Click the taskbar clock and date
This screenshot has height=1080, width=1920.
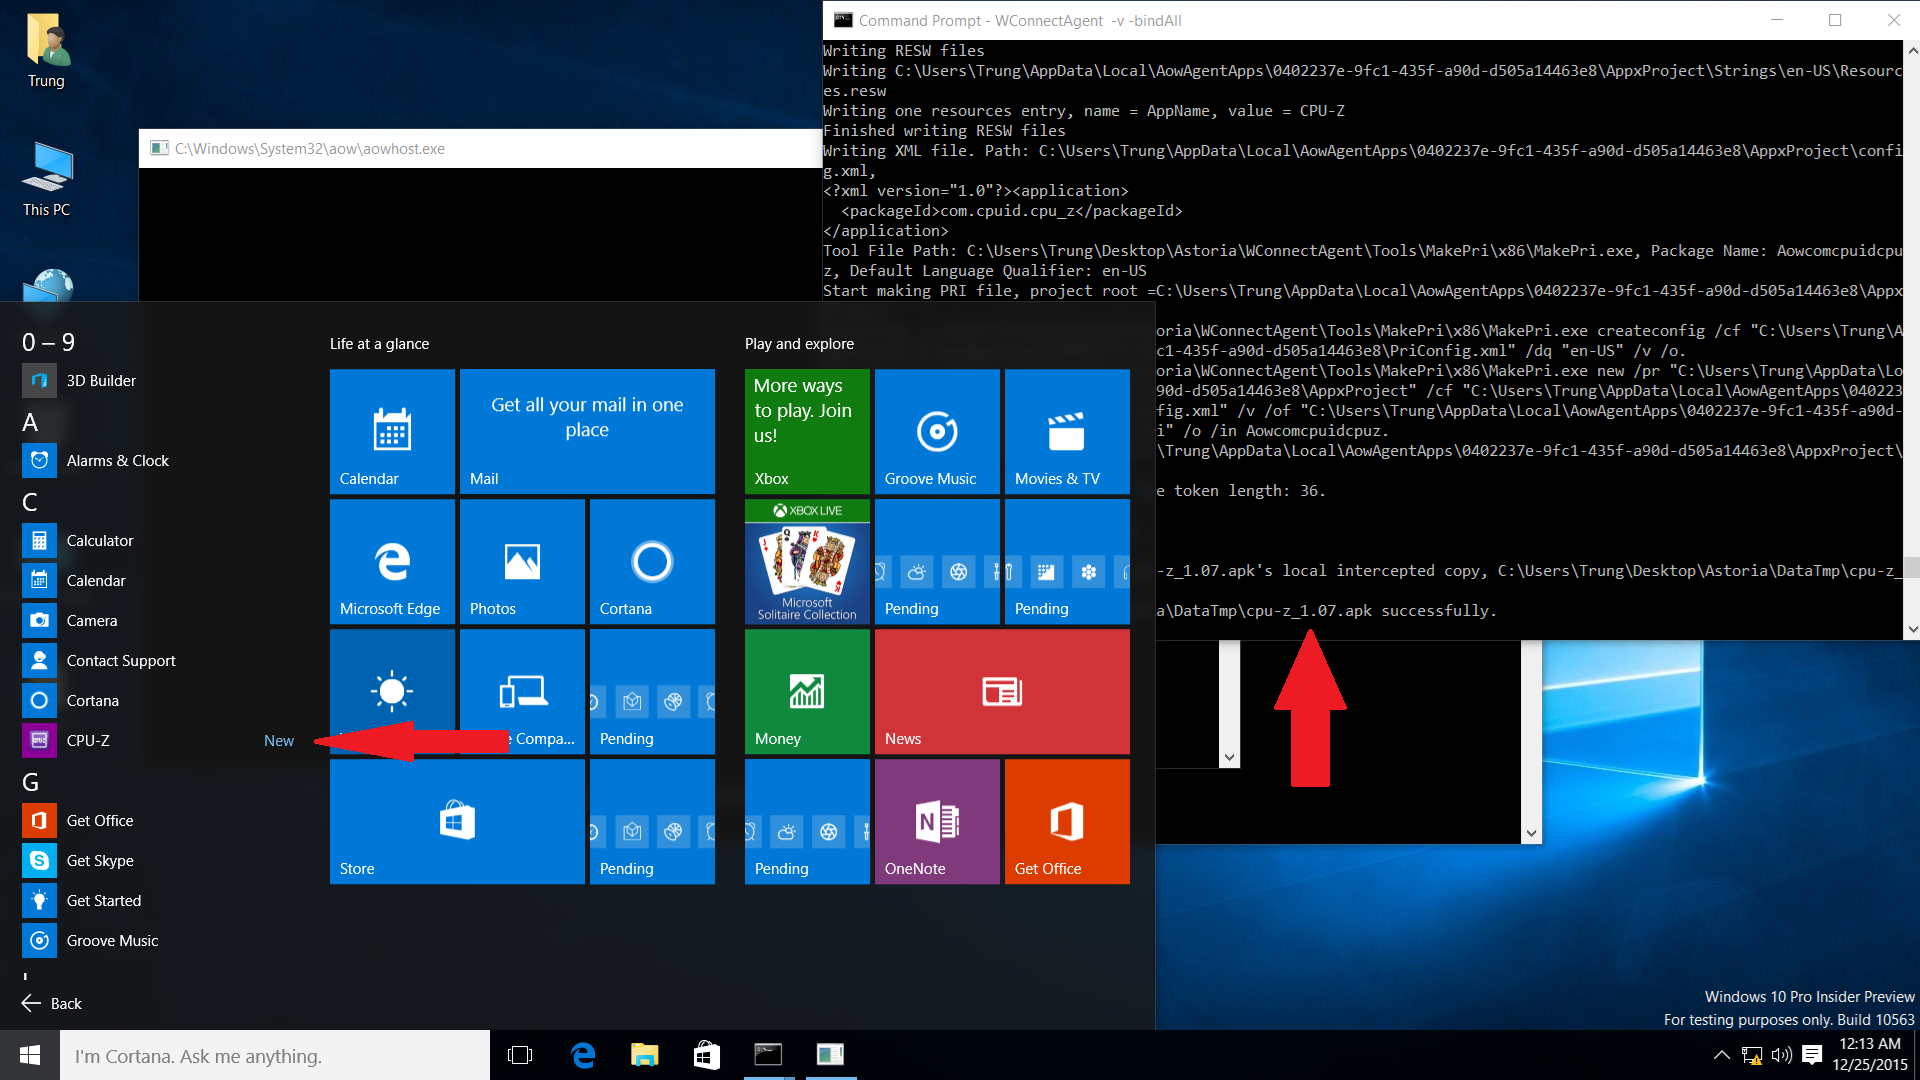pyautogui.click(x=1870, y=1055)
